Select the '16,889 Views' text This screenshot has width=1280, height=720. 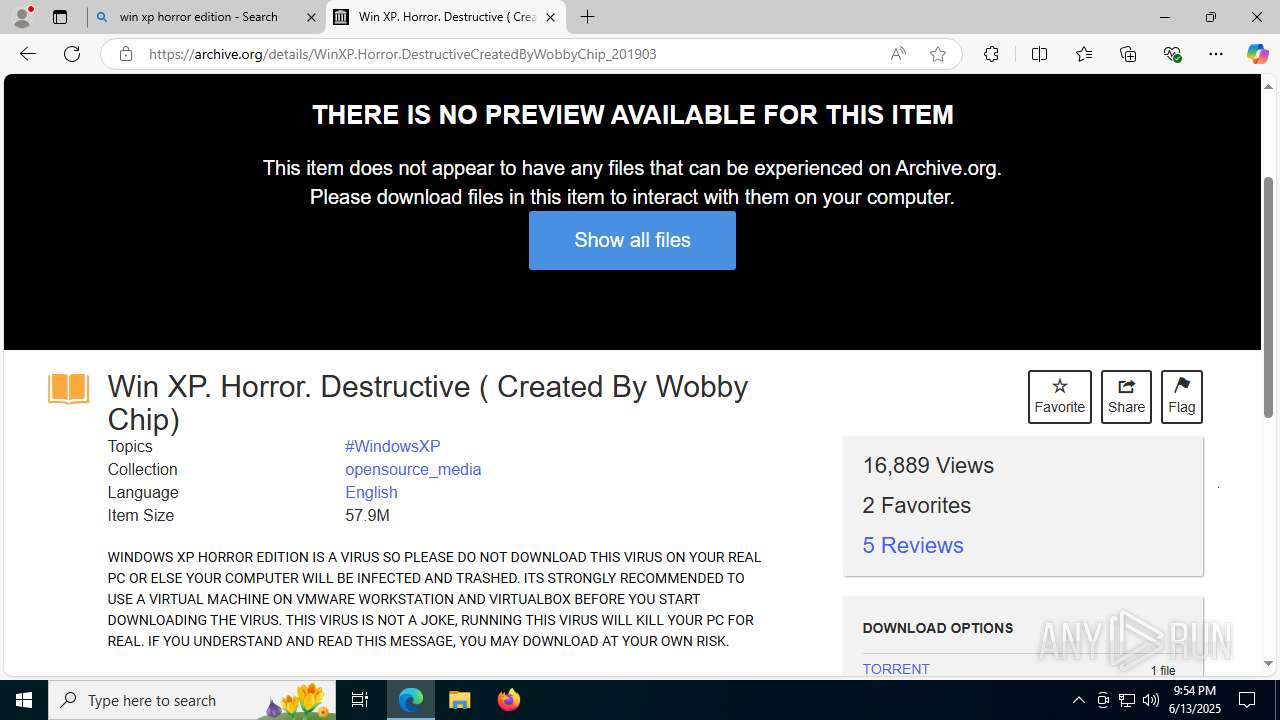click(x=928, y=465)
